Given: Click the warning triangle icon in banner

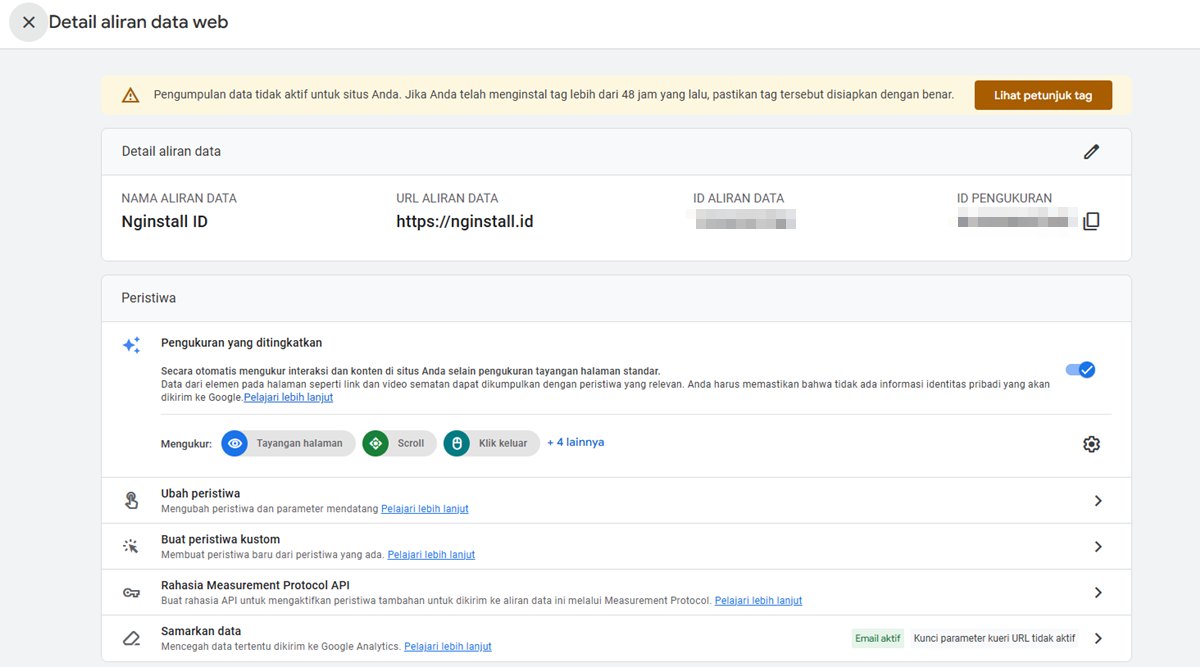Looking at the screenshot, I should [x=130, y=96].
